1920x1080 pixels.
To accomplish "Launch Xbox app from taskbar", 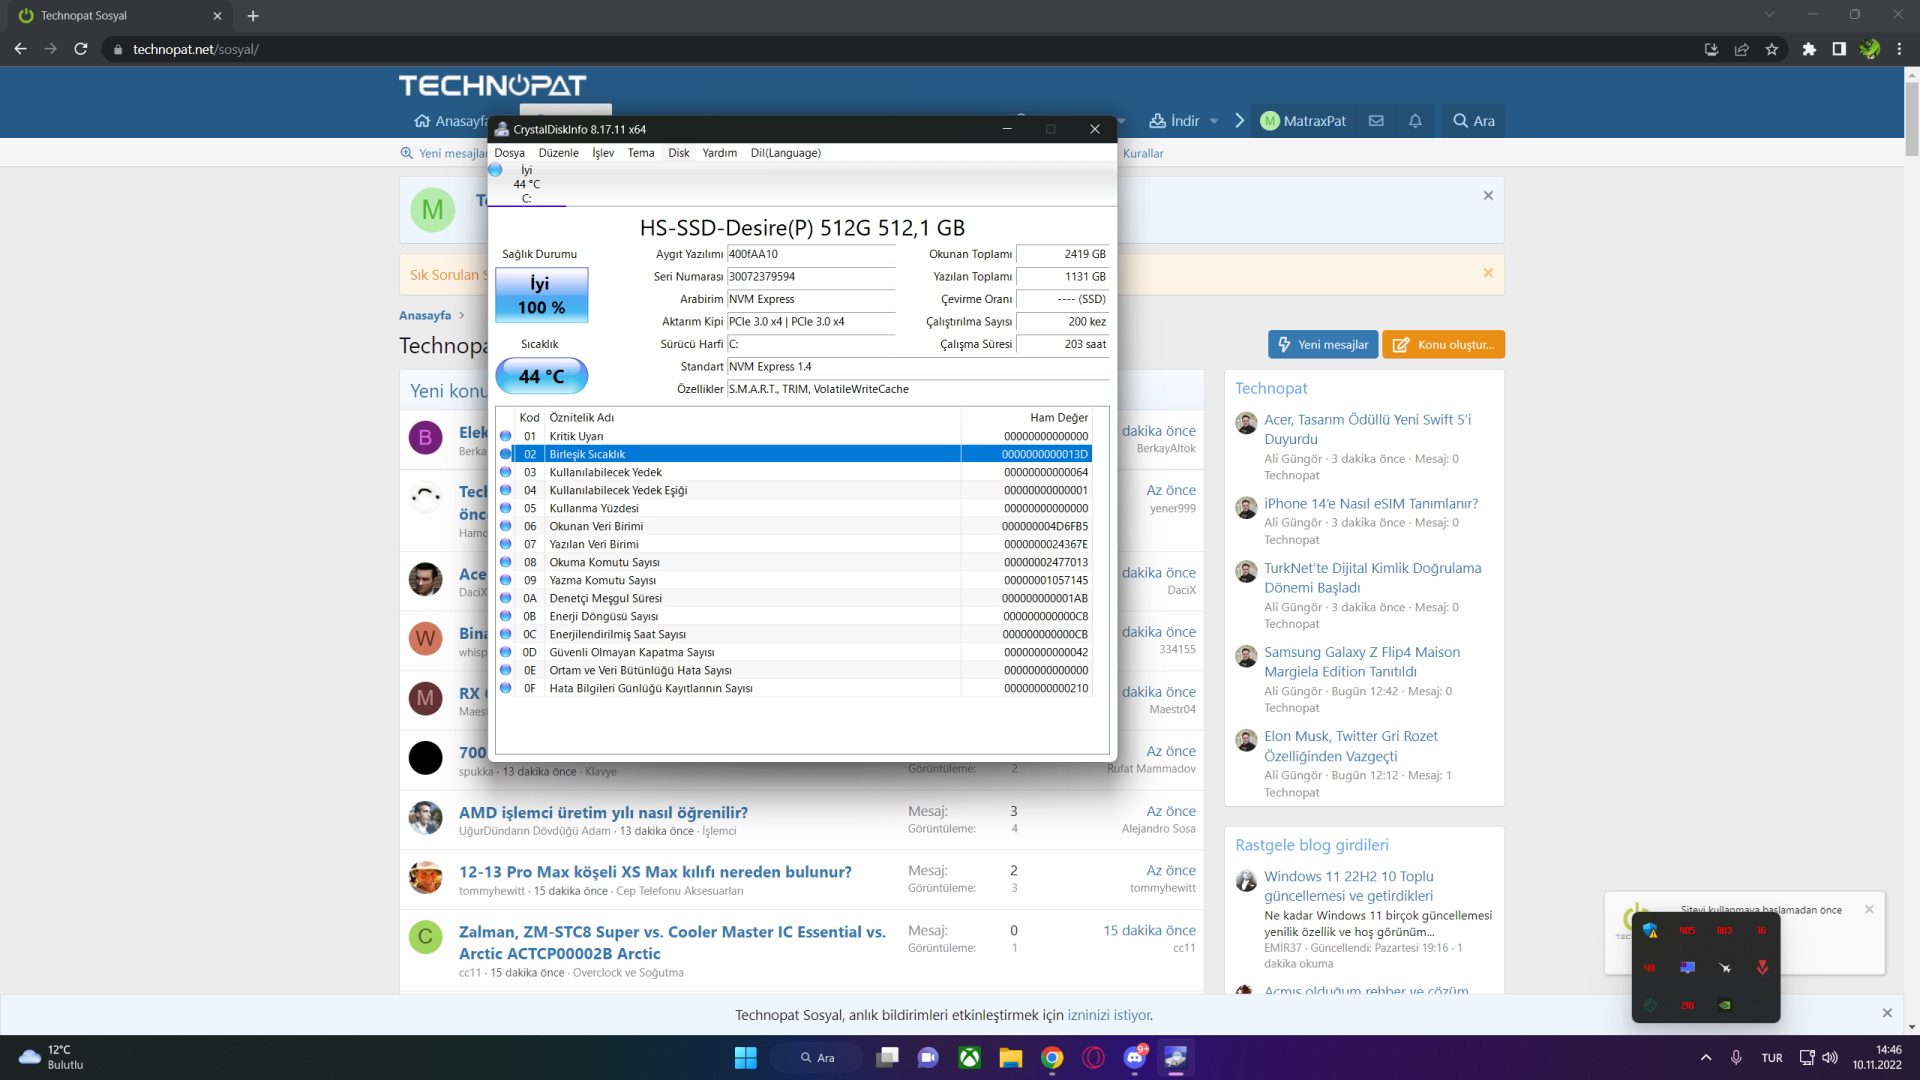I will 969,1057.
